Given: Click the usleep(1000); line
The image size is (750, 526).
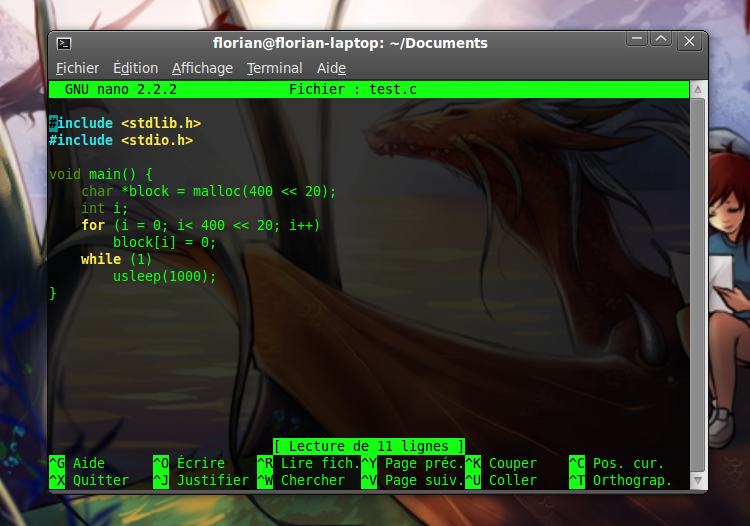Looking at the screenshot, I should 164,276.
